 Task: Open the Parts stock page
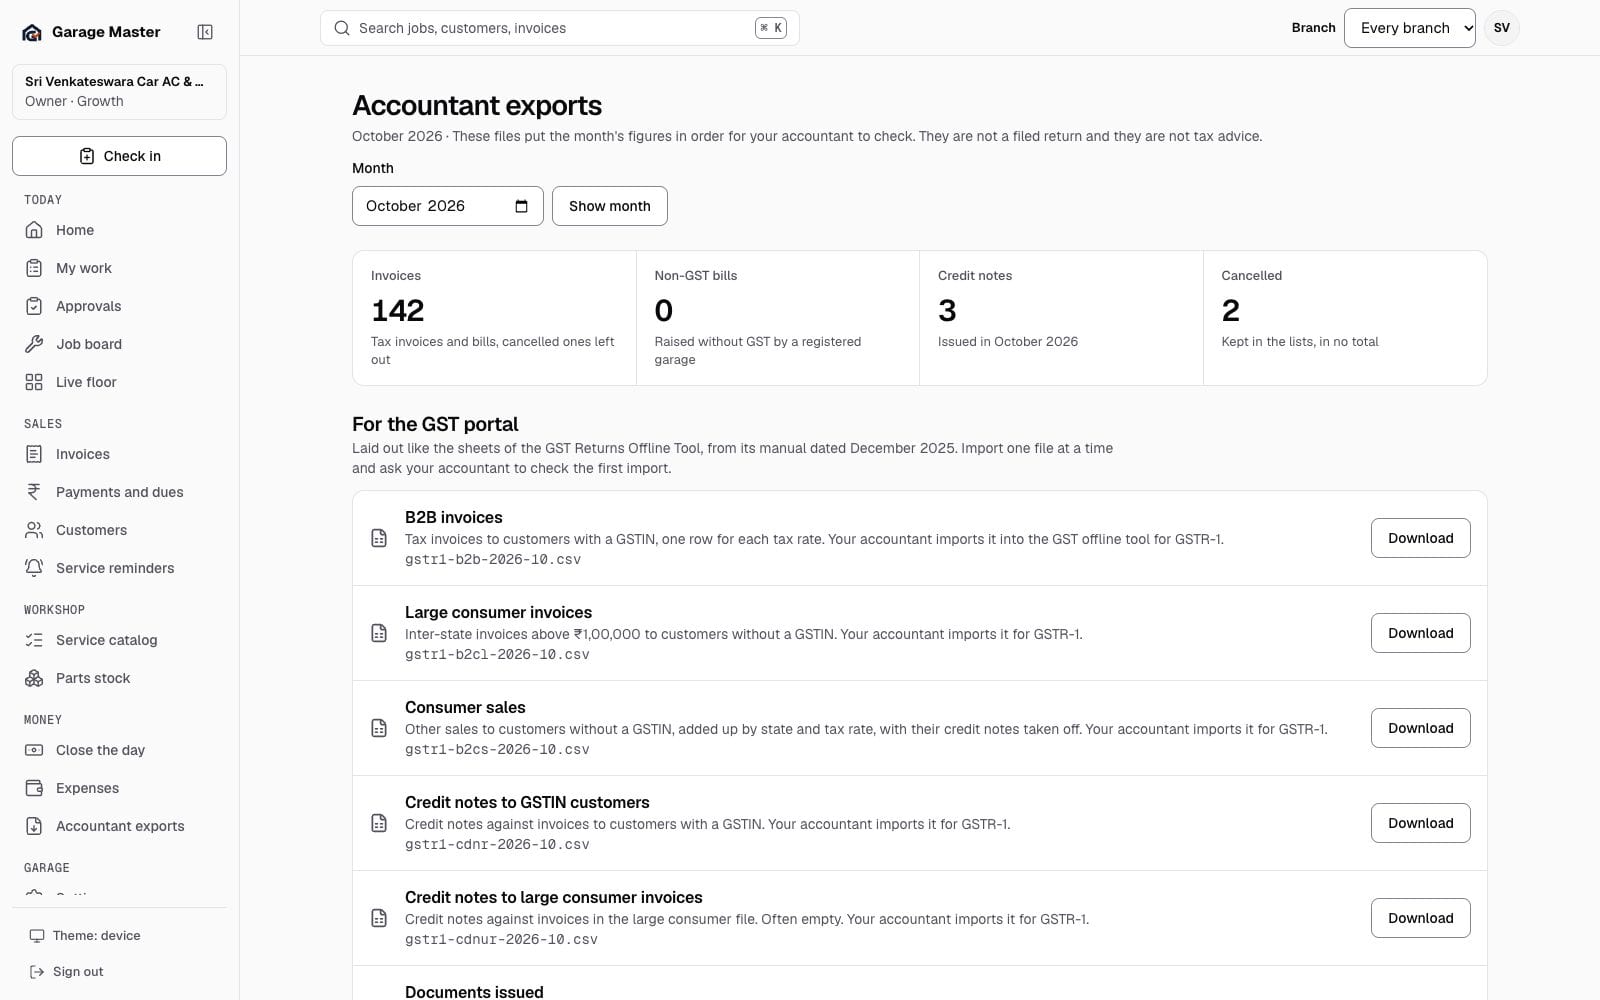[x=119, y=678]
